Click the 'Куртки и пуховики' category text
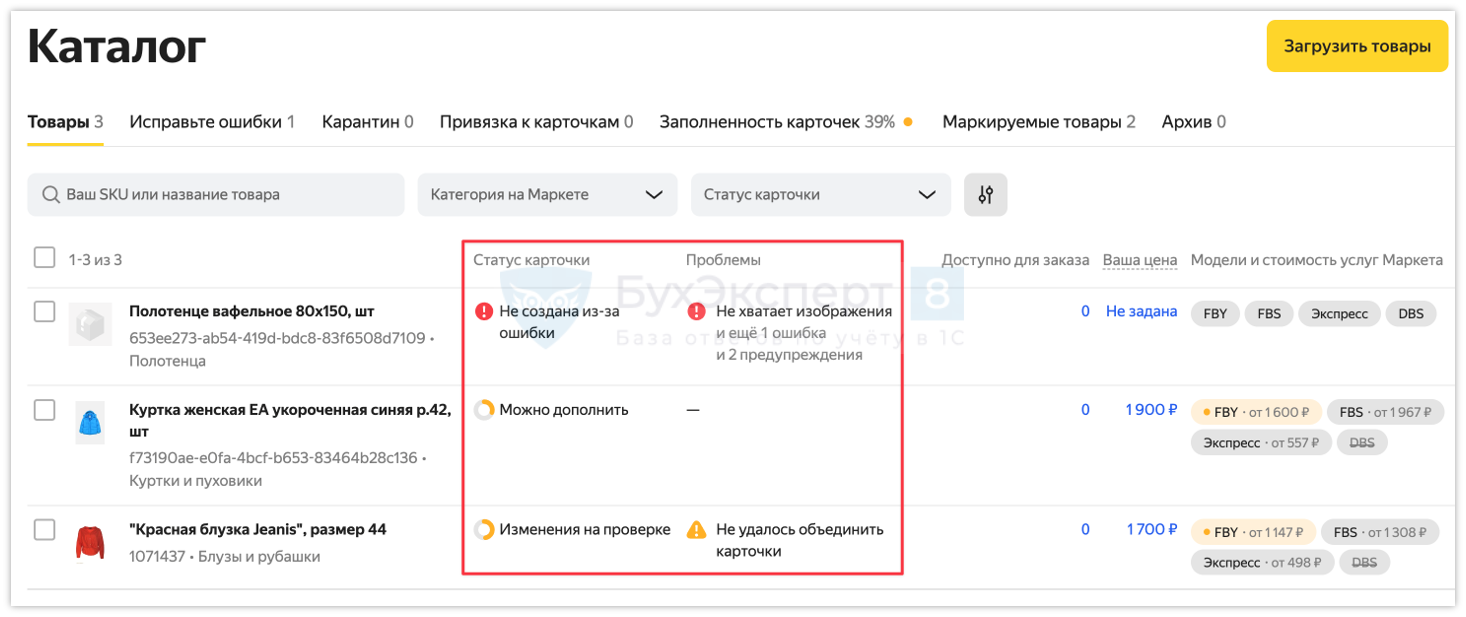1466x617 pixels. [x=196, y=481]
